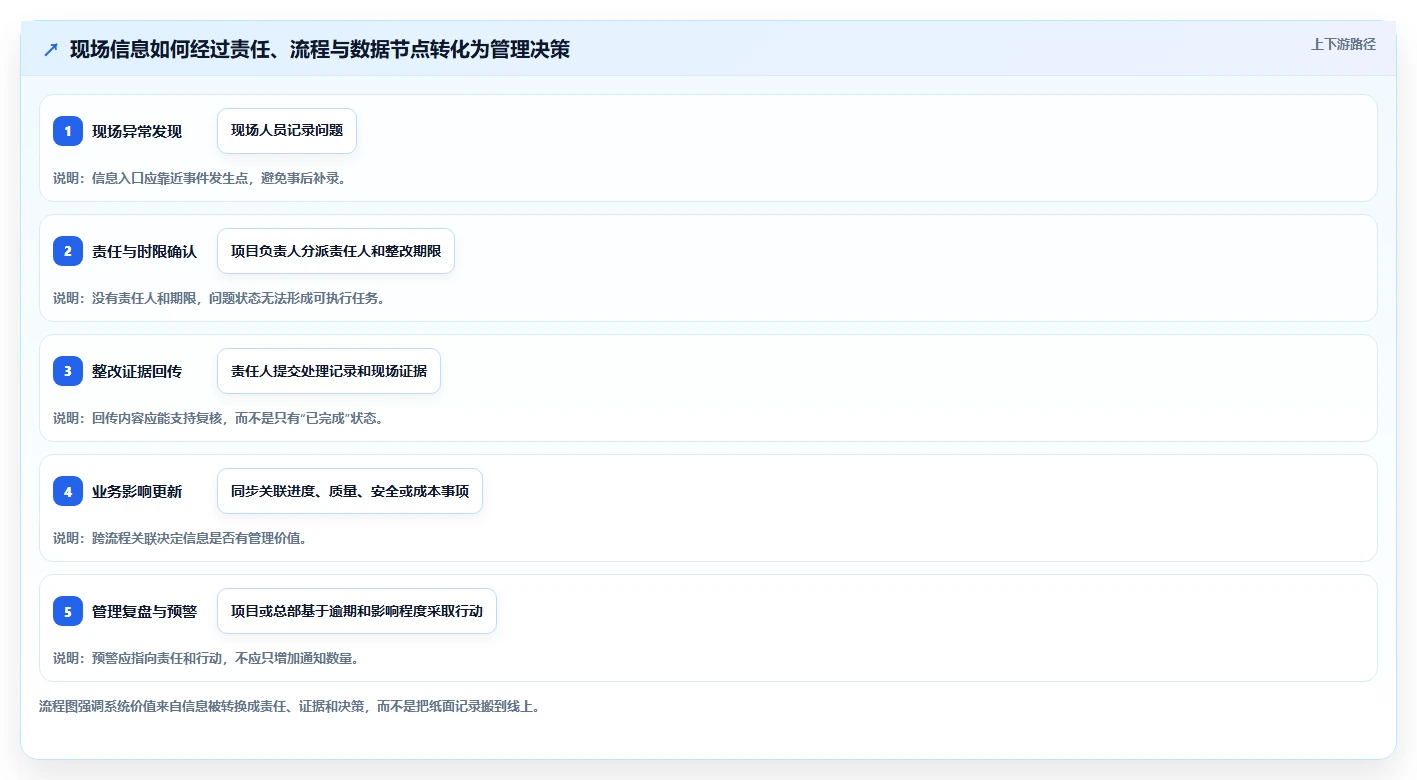The image size is (1417, 780).
Task: Click the 责任人提交处理记录和现场证据 node
Action: (329, 371)
